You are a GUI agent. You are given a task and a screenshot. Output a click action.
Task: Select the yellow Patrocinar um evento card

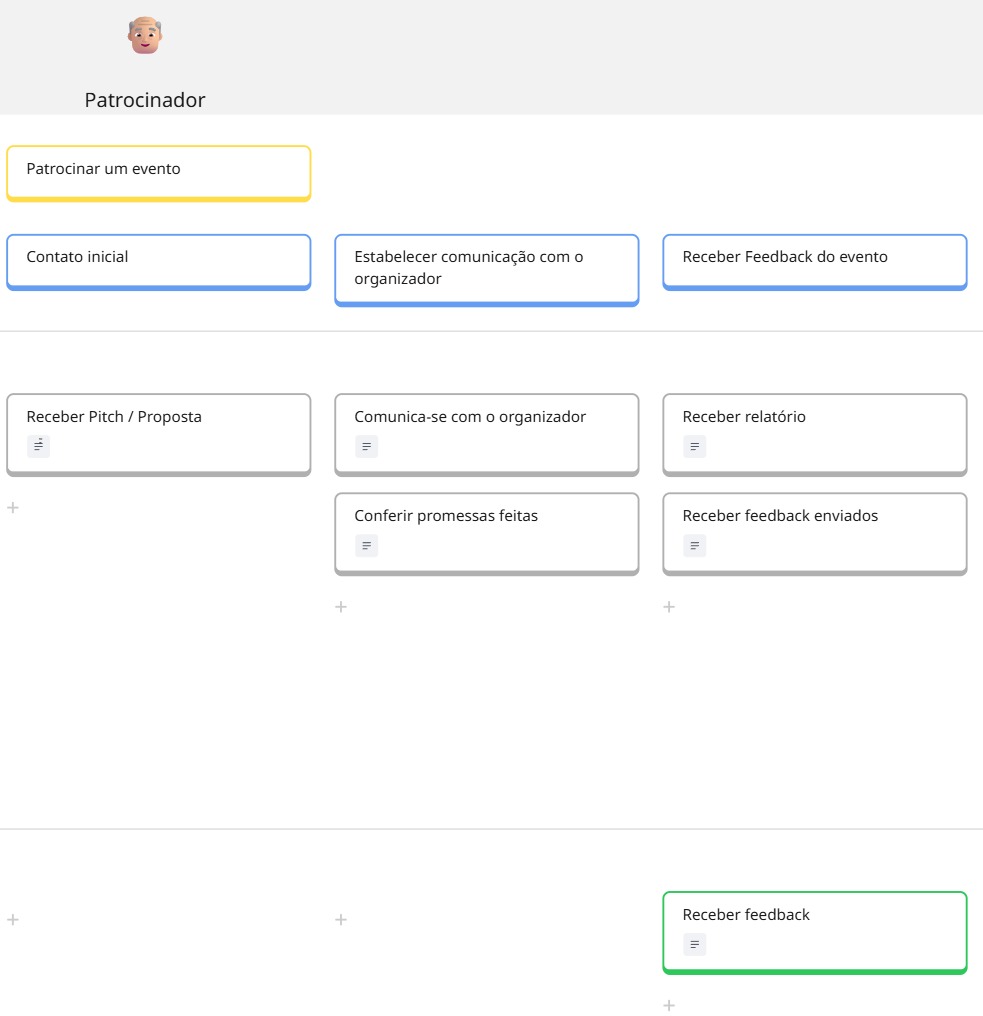pos(158,171)
